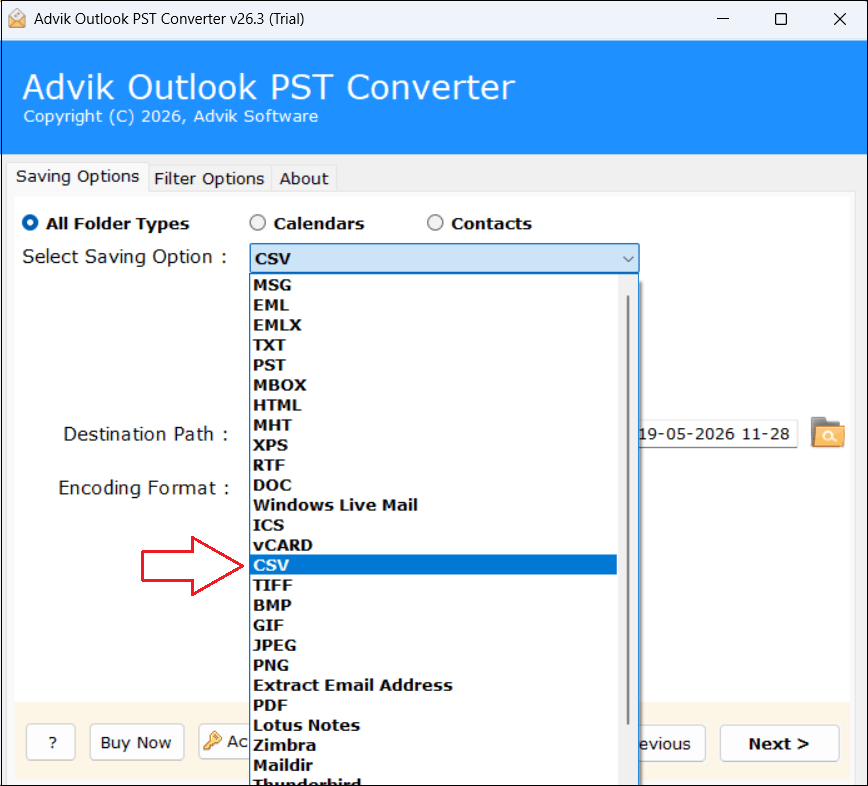The image size is (868, 786).
Task: Switch to the Filter Options tab
Action: 209,178
